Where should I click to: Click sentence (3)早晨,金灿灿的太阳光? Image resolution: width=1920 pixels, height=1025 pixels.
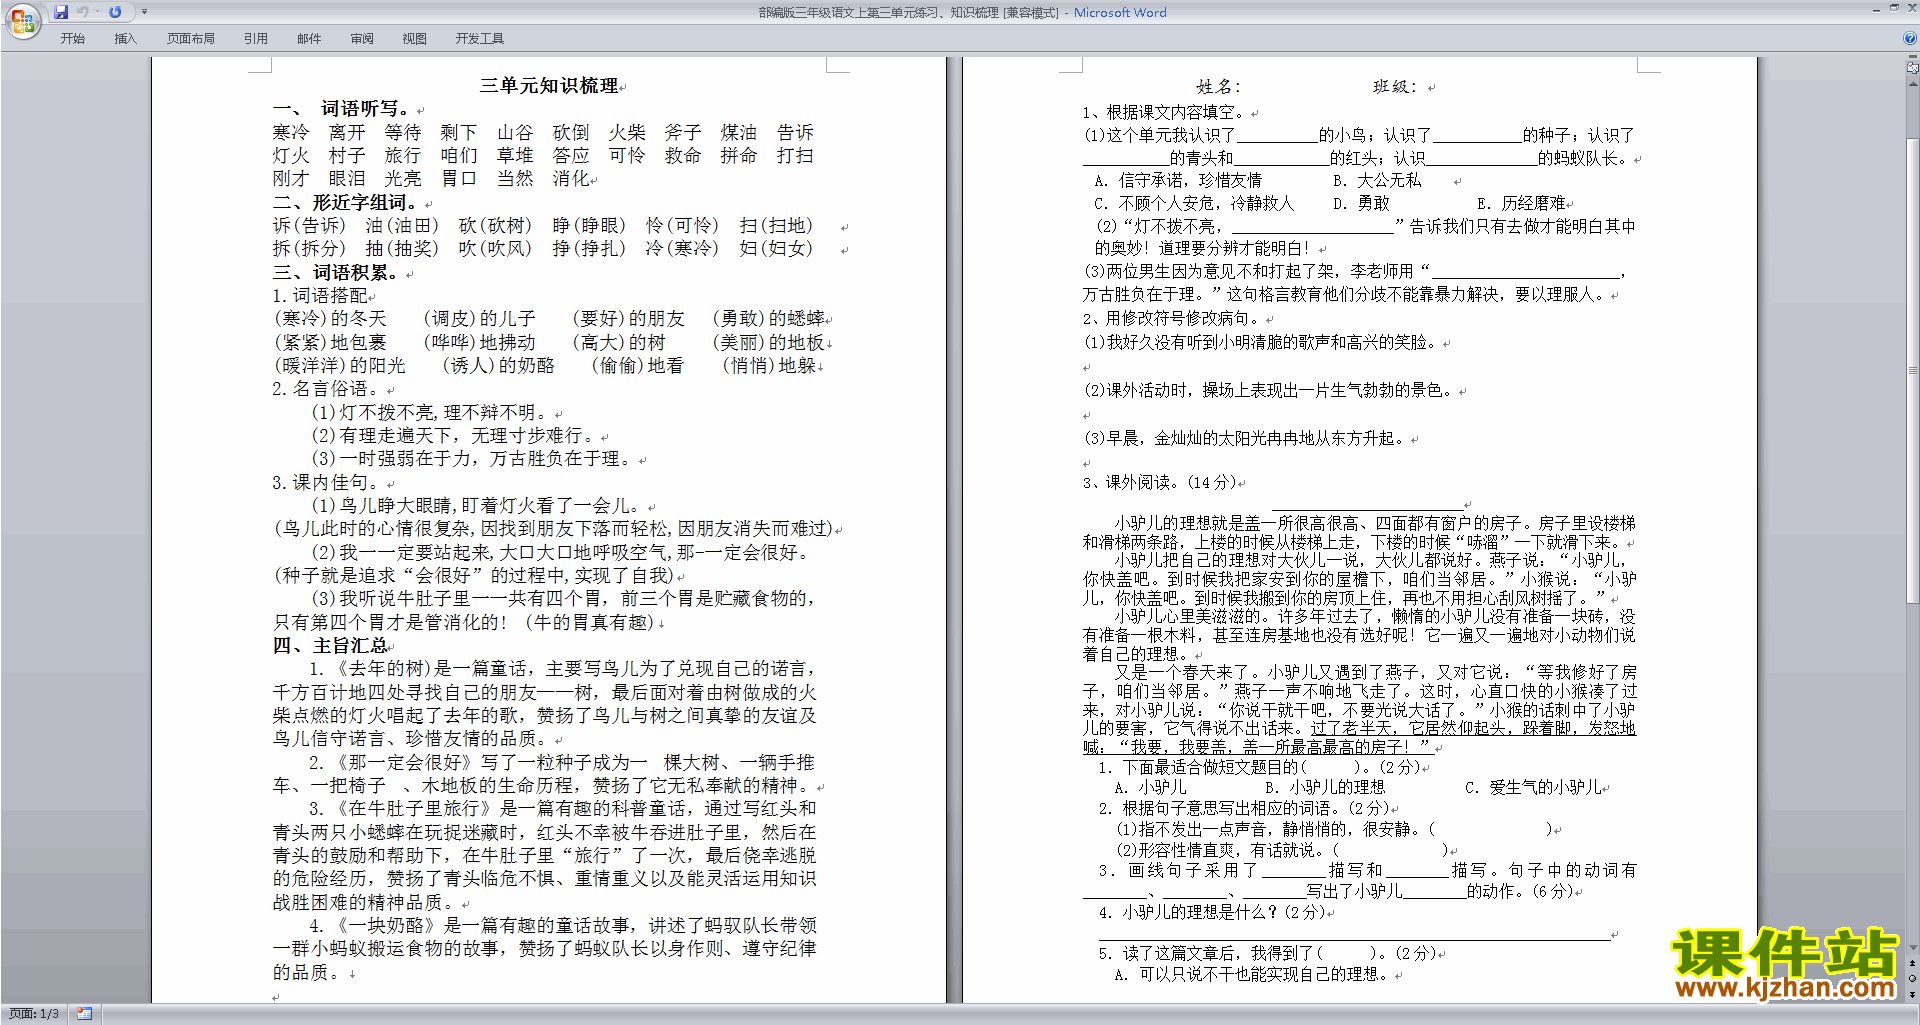(x=1245, y=438)
